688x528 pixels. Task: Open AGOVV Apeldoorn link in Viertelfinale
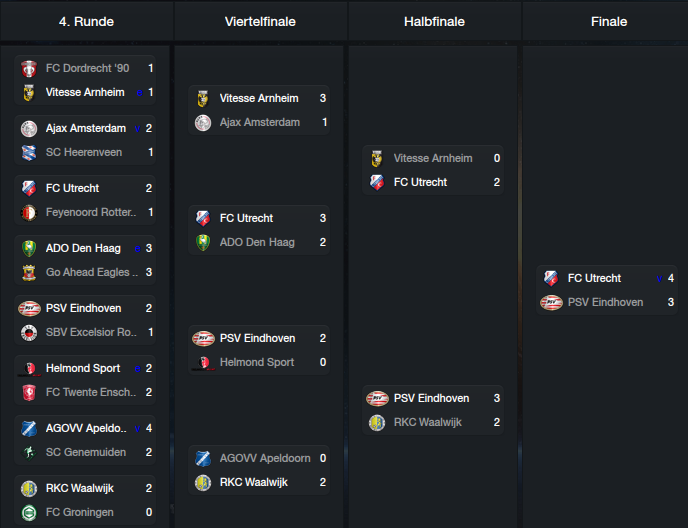coord(265,458)
